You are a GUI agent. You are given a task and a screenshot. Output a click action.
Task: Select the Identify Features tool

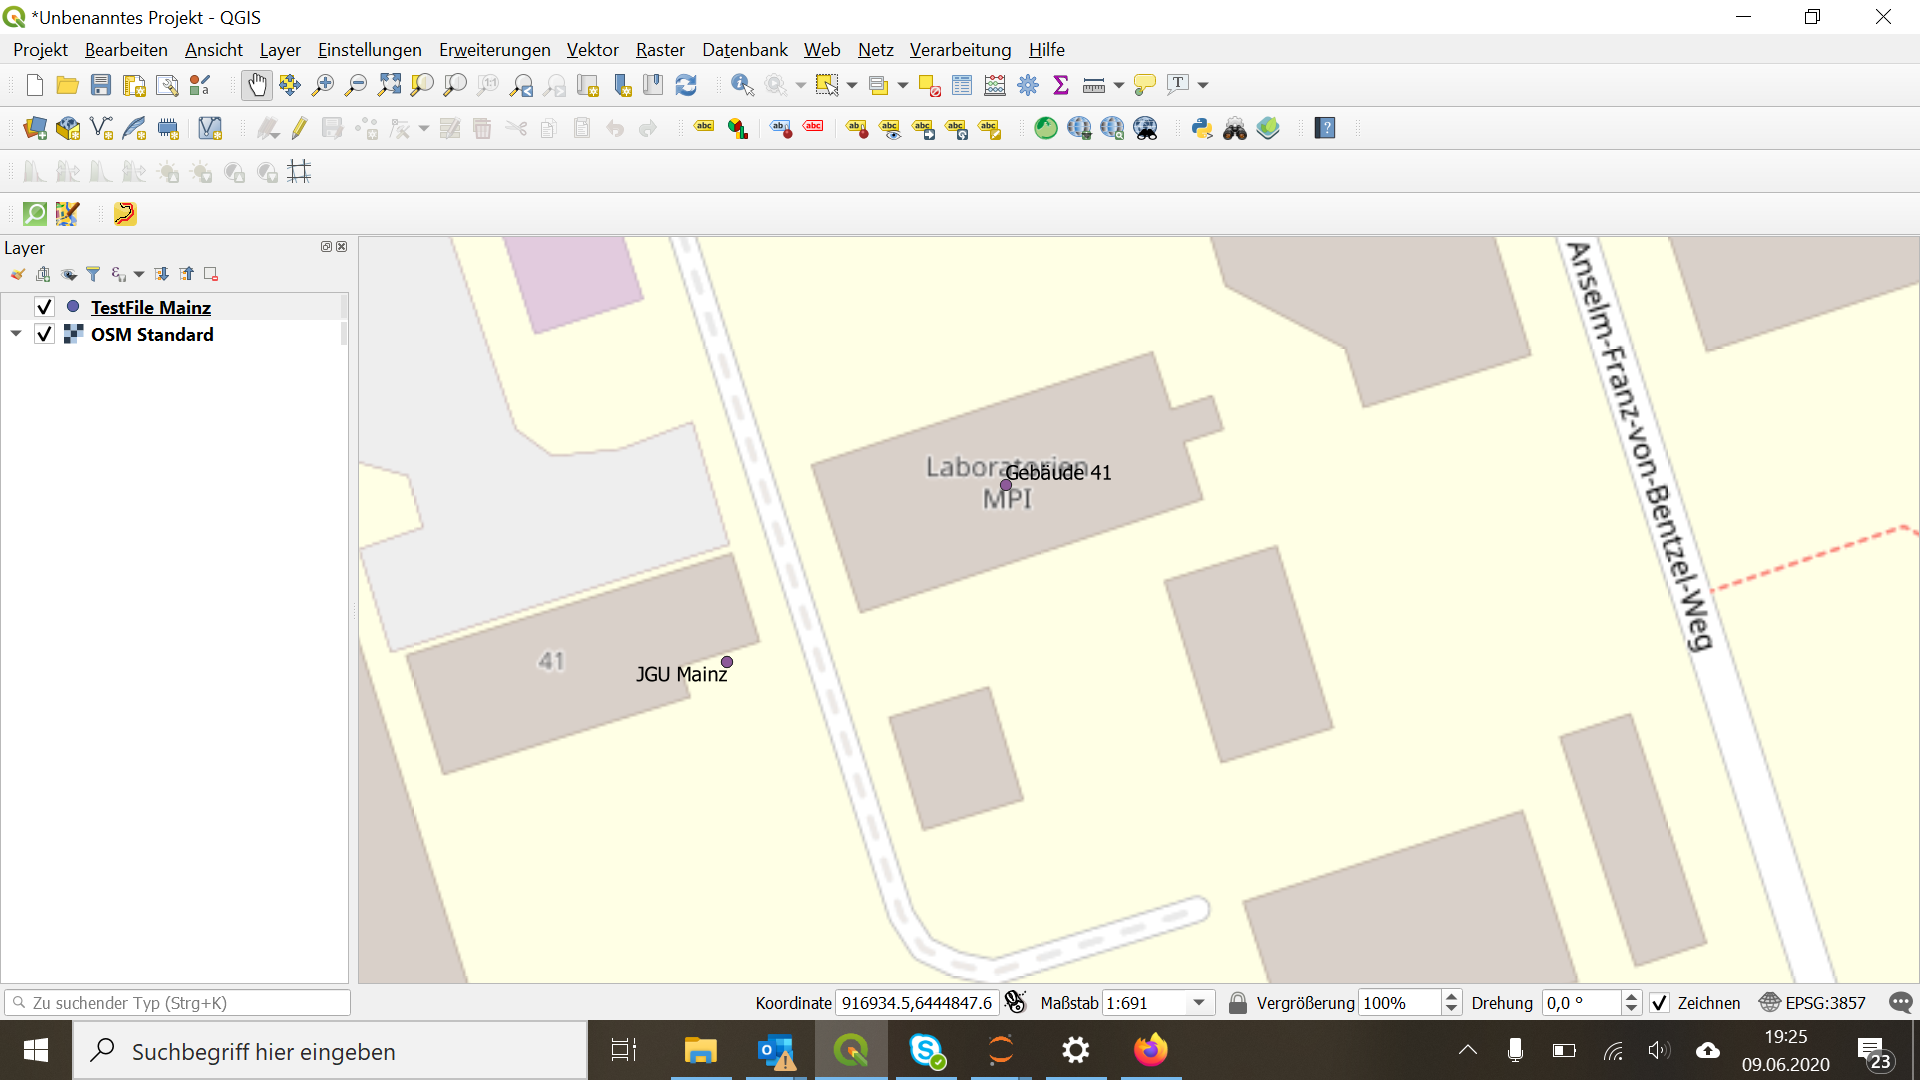(742, 85)
